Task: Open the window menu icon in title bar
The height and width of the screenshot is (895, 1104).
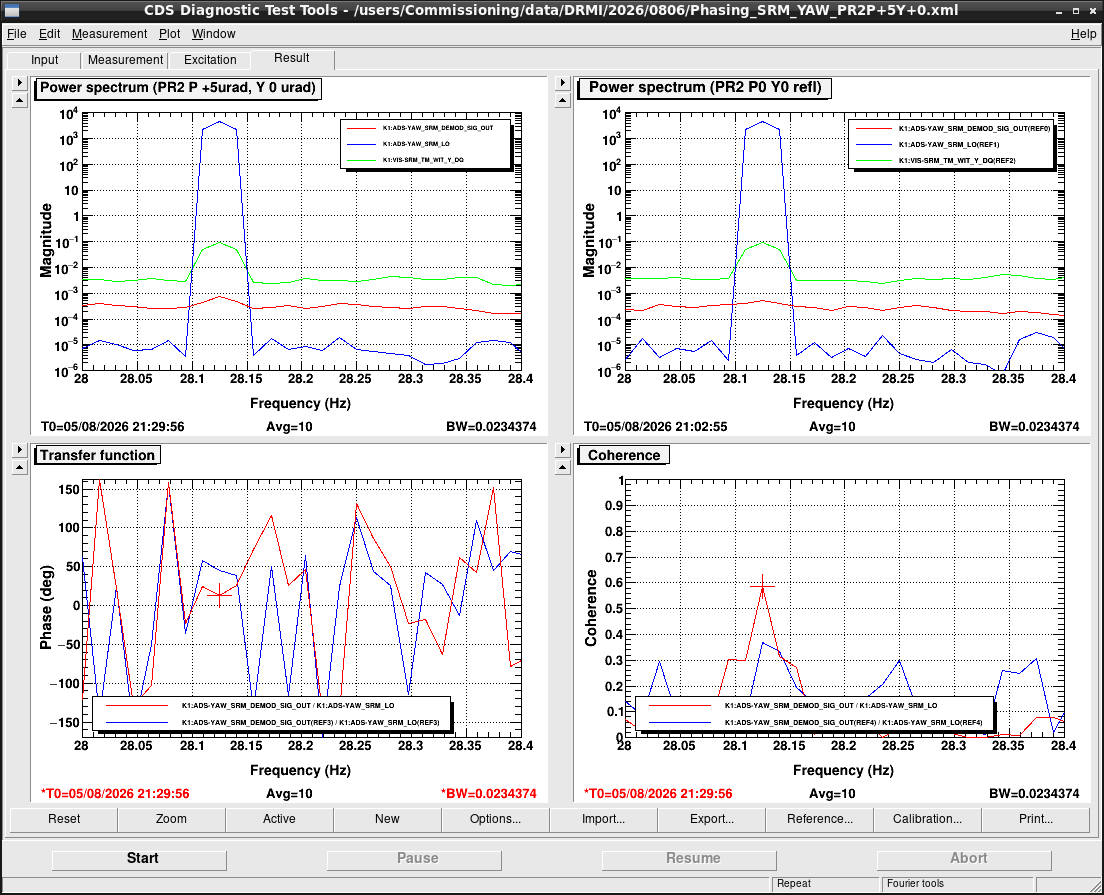Action: [11, 11]
